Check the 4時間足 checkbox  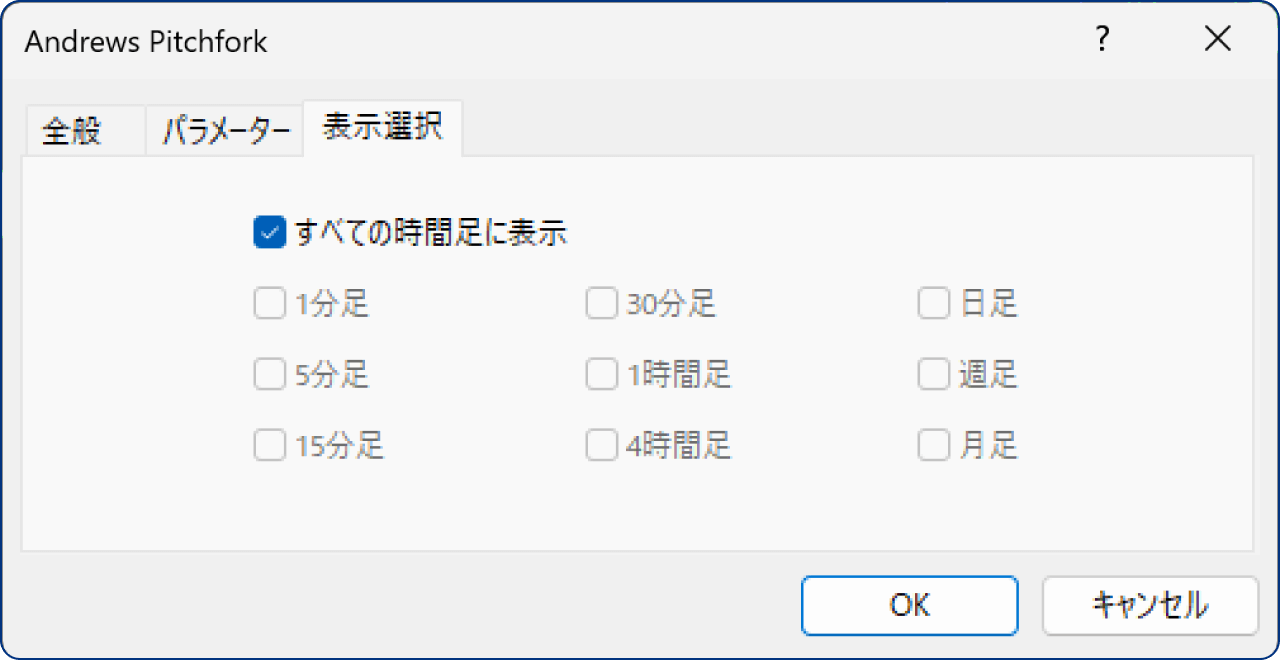point(601,445)
